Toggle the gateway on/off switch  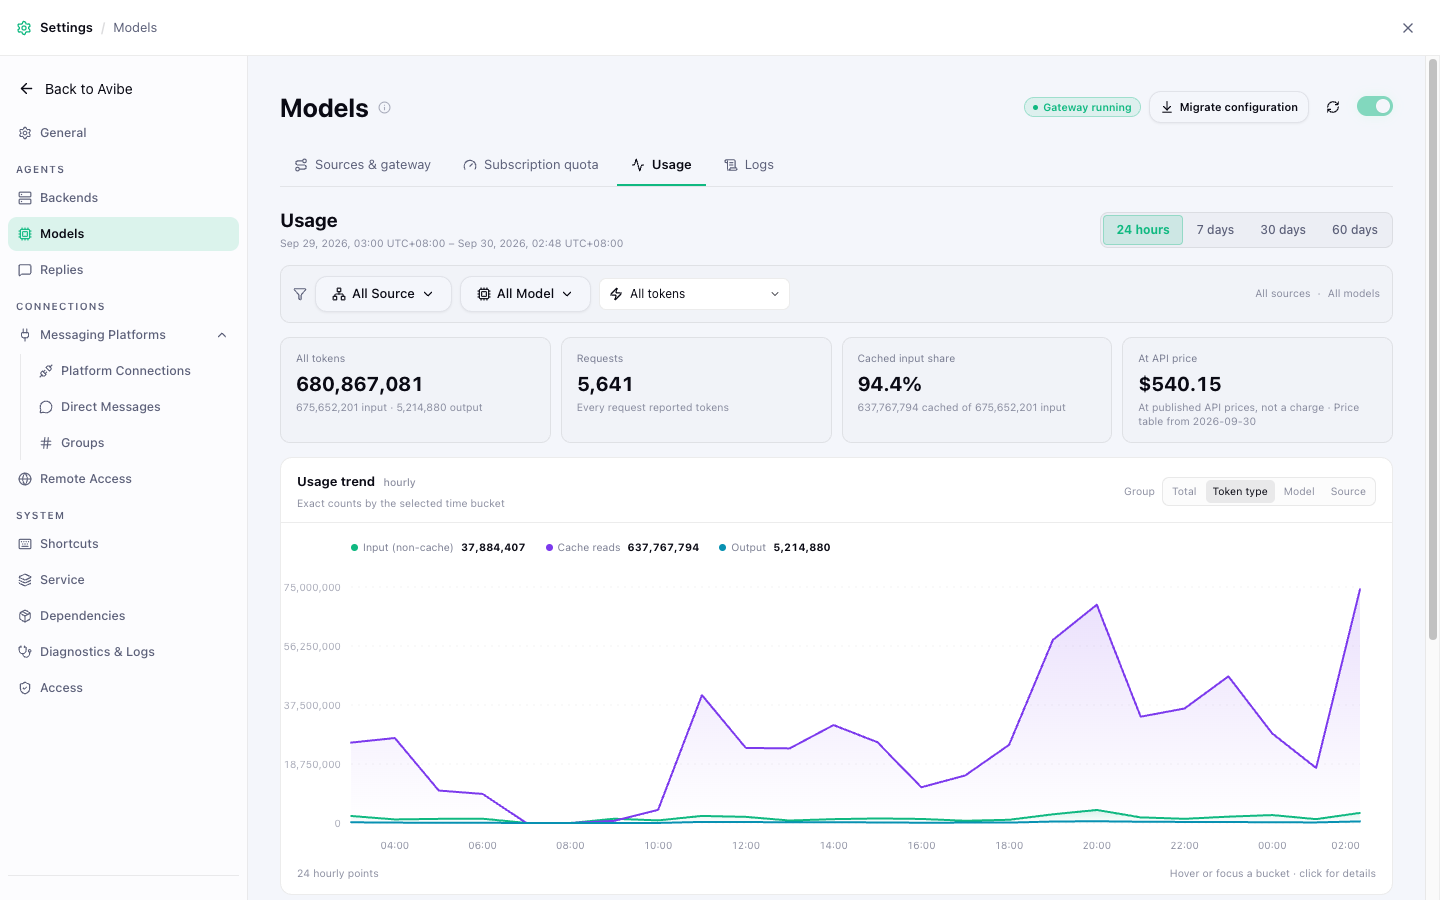1374,106
